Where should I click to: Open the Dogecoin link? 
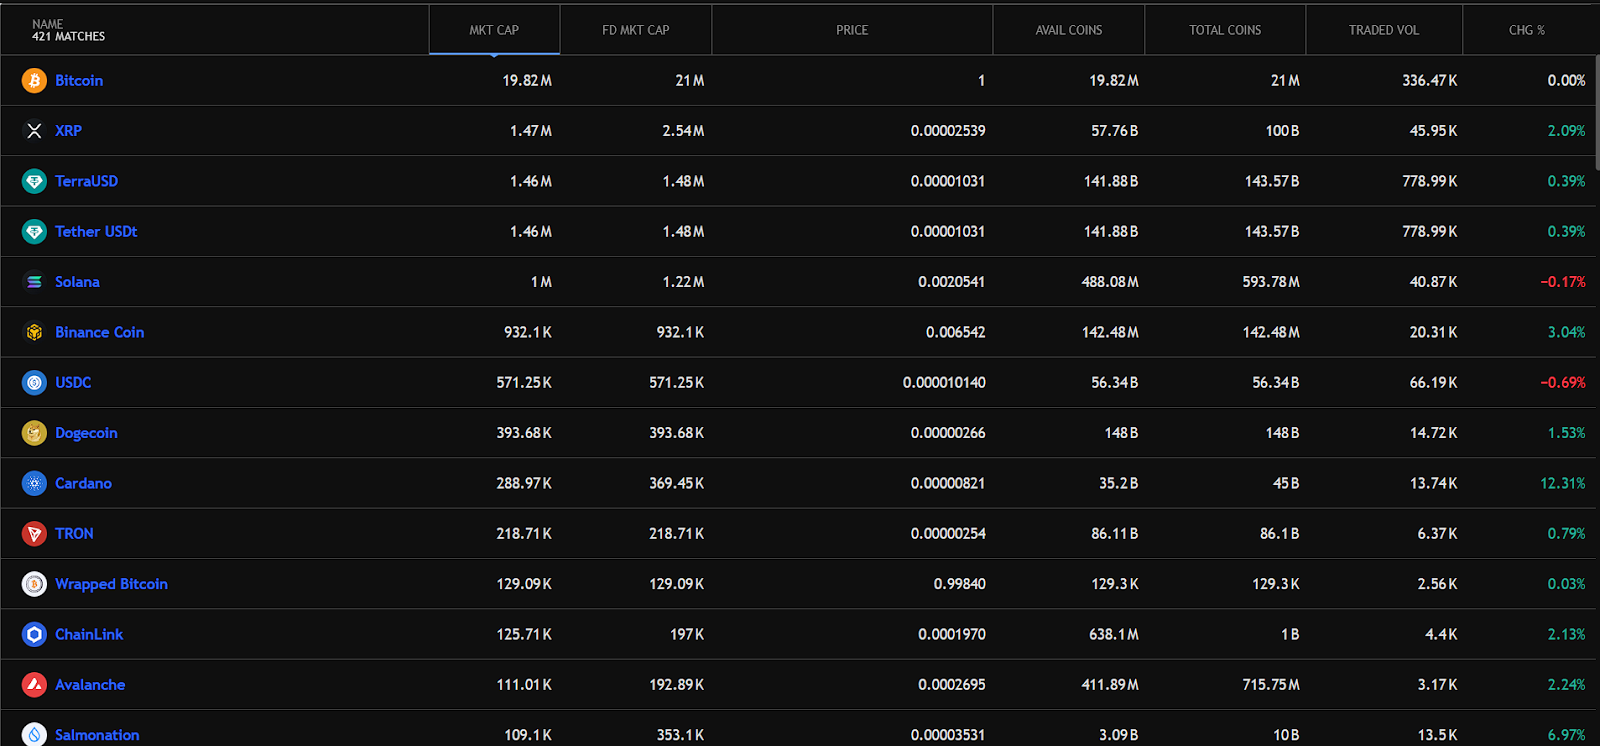pos(86,433)
